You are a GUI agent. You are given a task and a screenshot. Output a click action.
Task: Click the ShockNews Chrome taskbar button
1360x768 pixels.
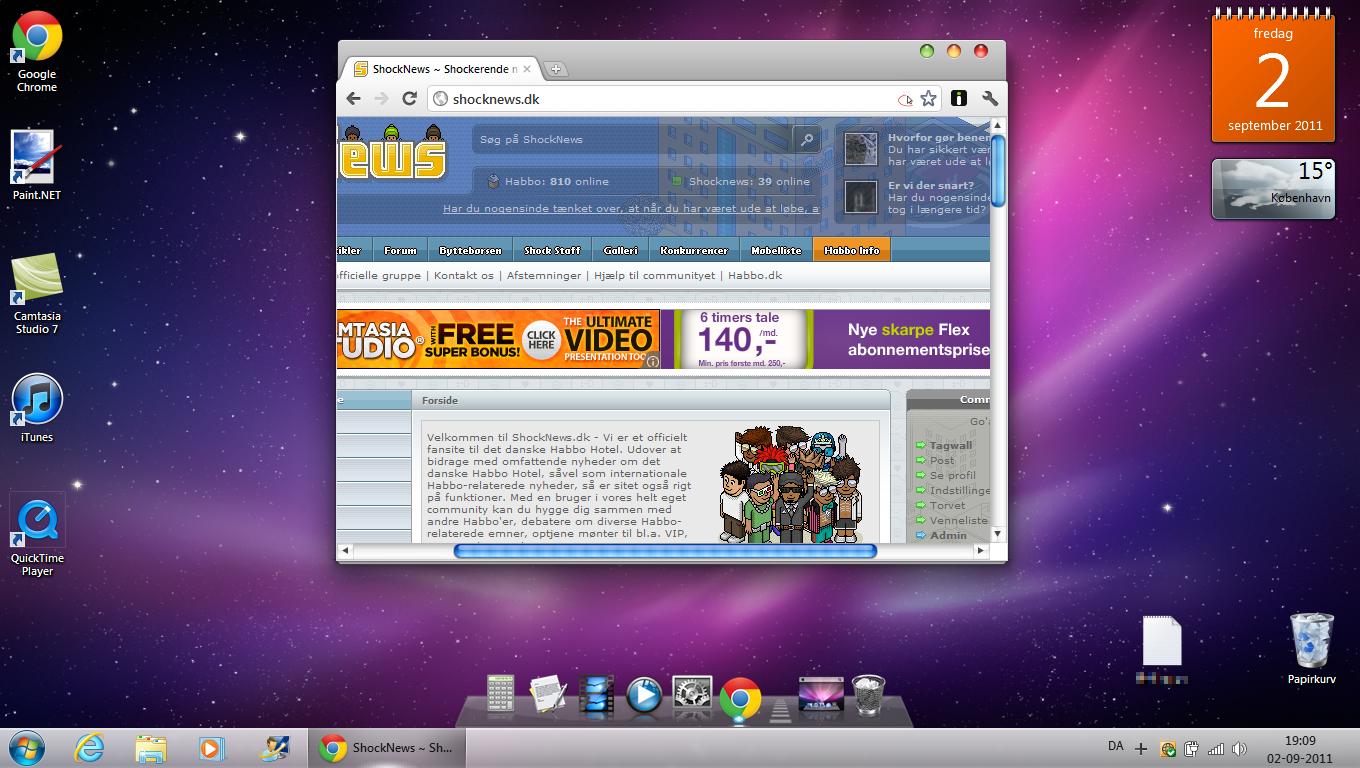pyautogui.click(x=386, y=748)
